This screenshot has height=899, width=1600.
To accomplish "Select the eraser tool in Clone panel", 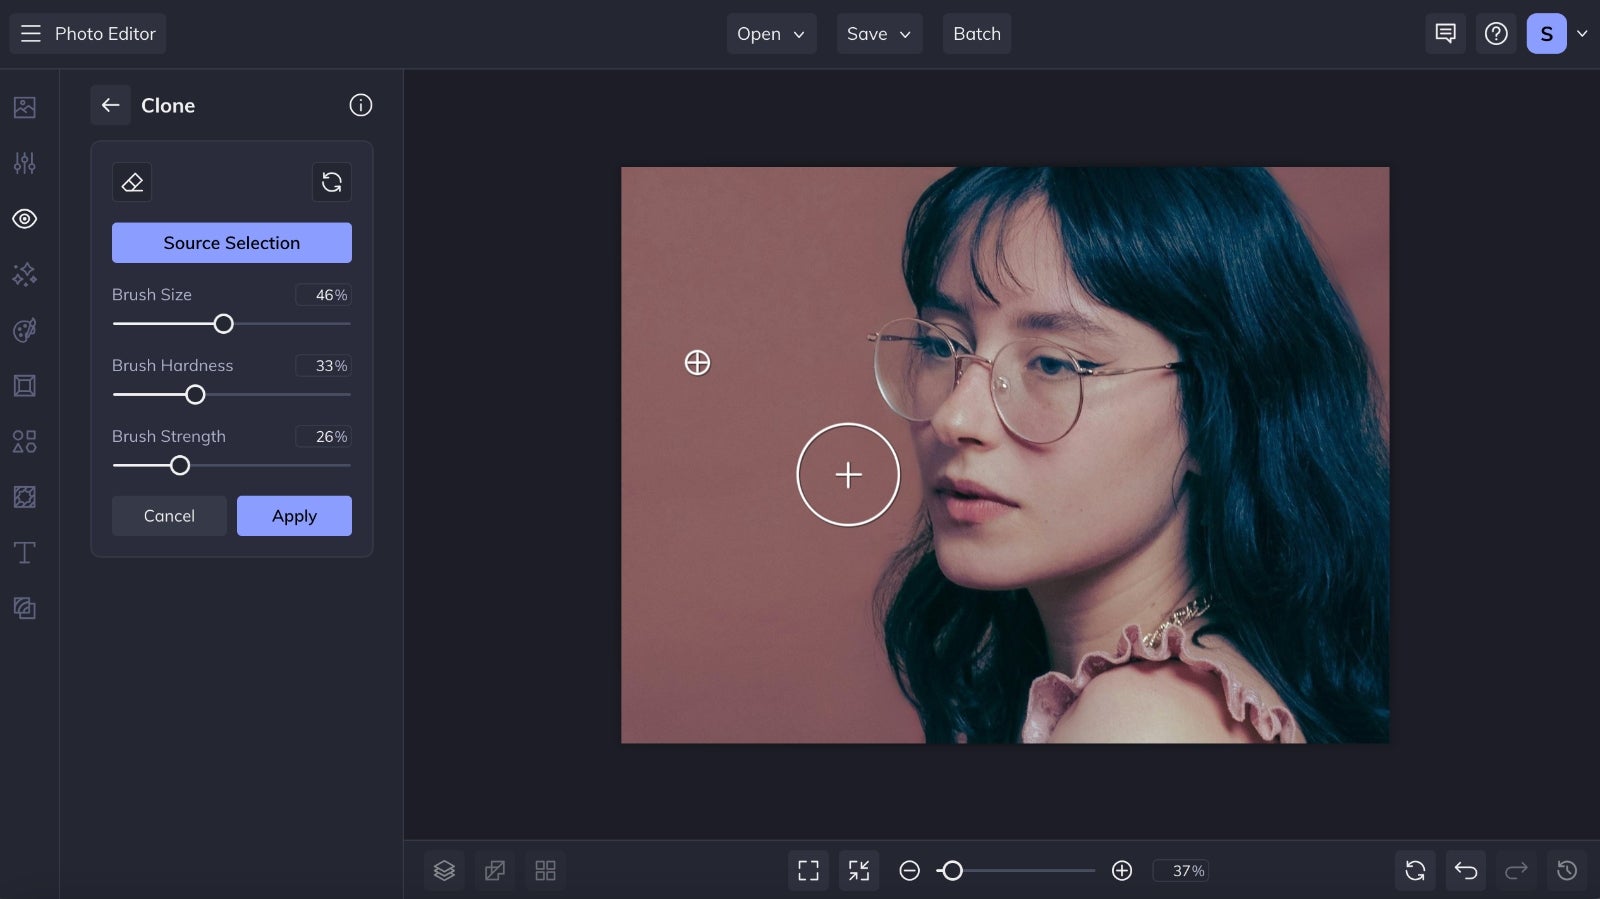I will coord(132,182).
